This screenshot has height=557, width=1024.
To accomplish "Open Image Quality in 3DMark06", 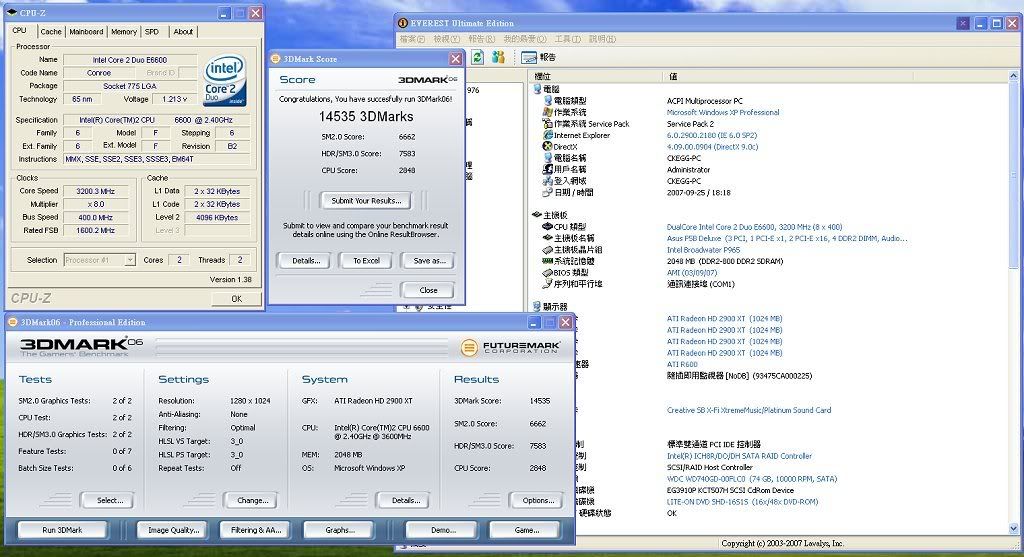I will tap(173, 530).
